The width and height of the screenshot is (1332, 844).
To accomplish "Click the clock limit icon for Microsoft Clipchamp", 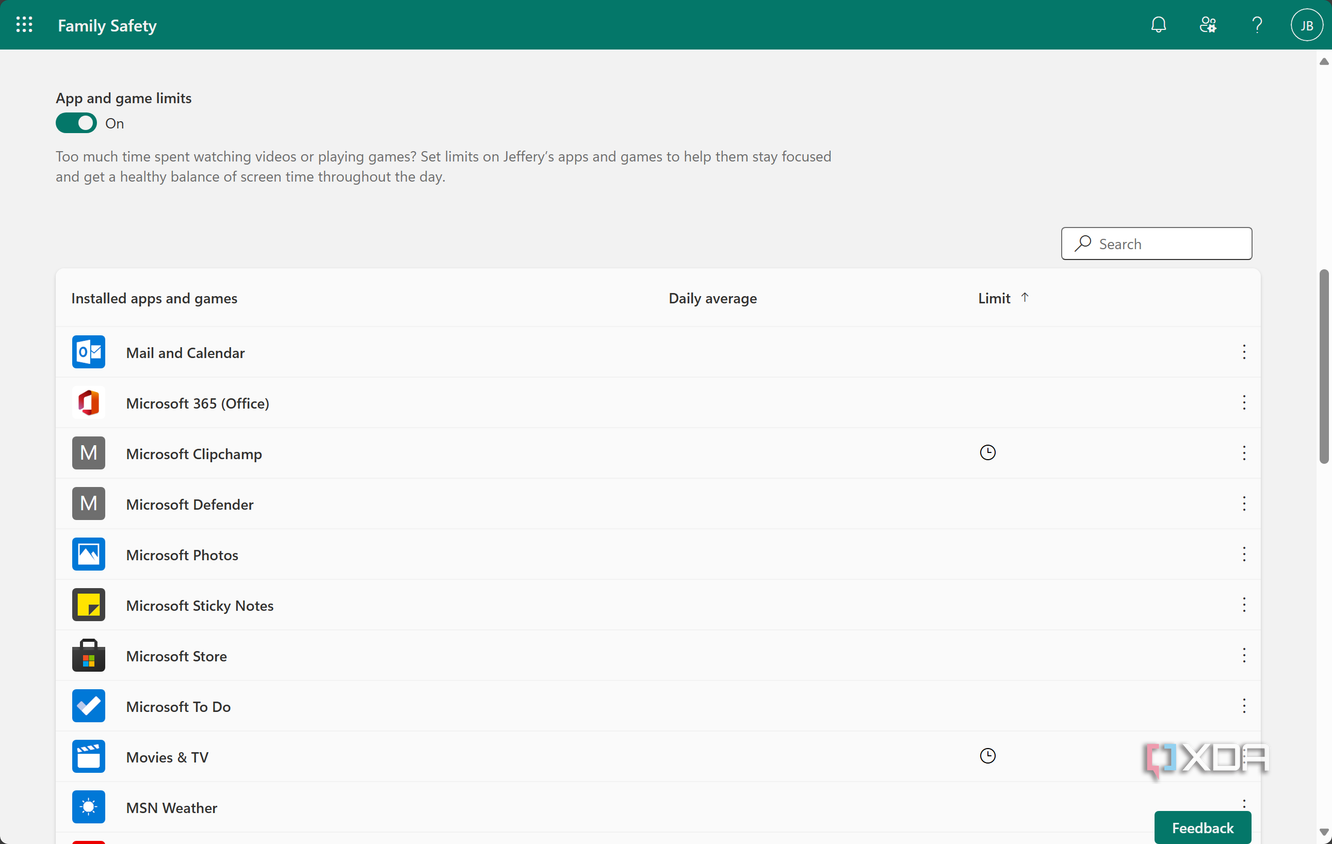I will coord(988,453).
